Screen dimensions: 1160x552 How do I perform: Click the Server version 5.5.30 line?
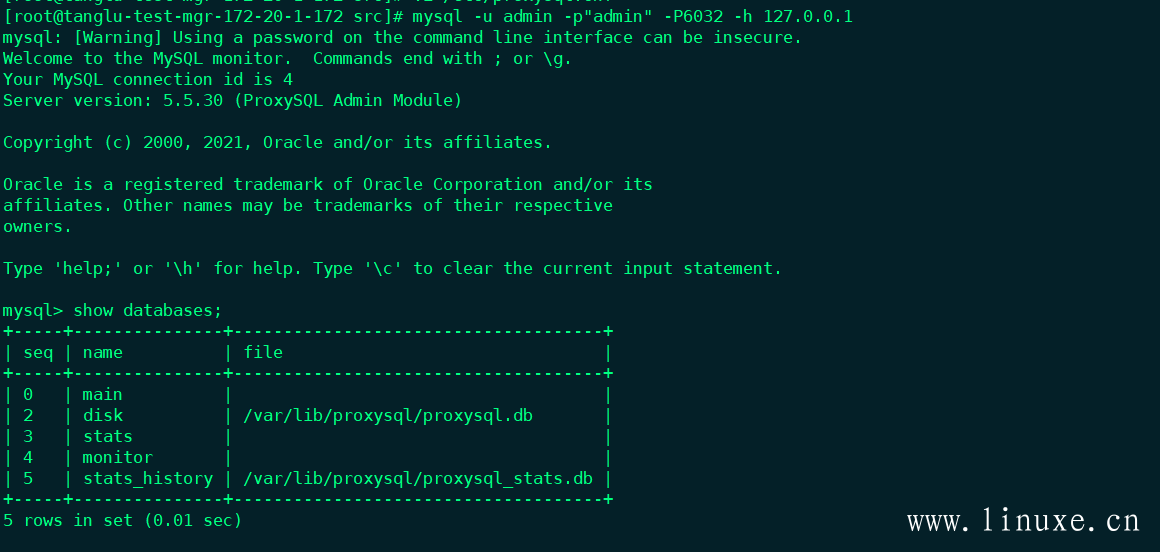(232, 101)
